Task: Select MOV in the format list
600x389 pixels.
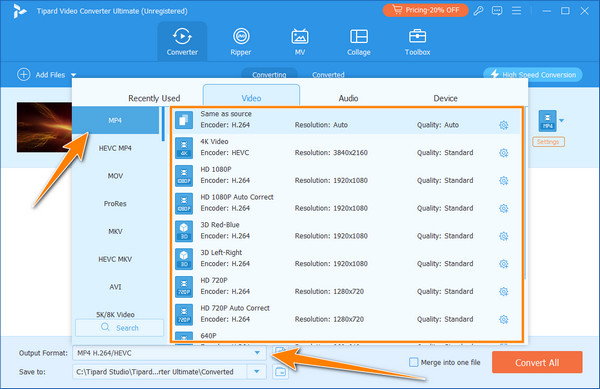Action: coord(115,176)
